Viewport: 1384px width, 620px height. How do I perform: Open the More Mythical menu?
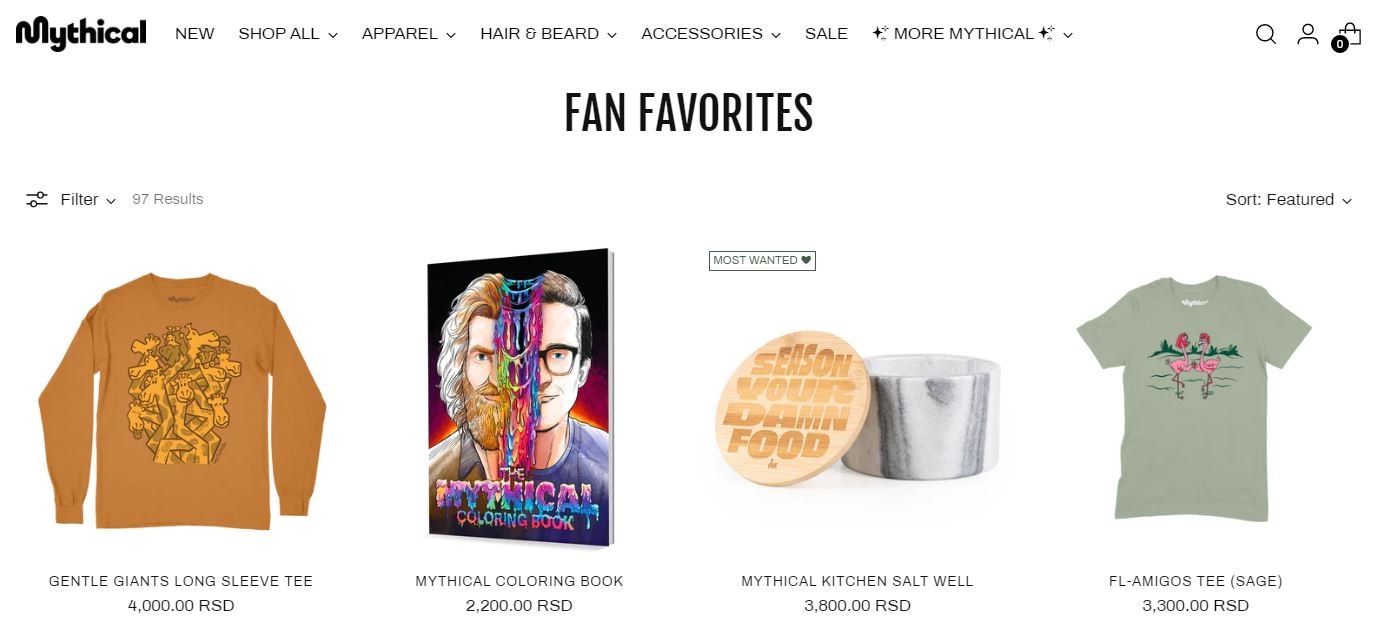[x=972, y=34]
